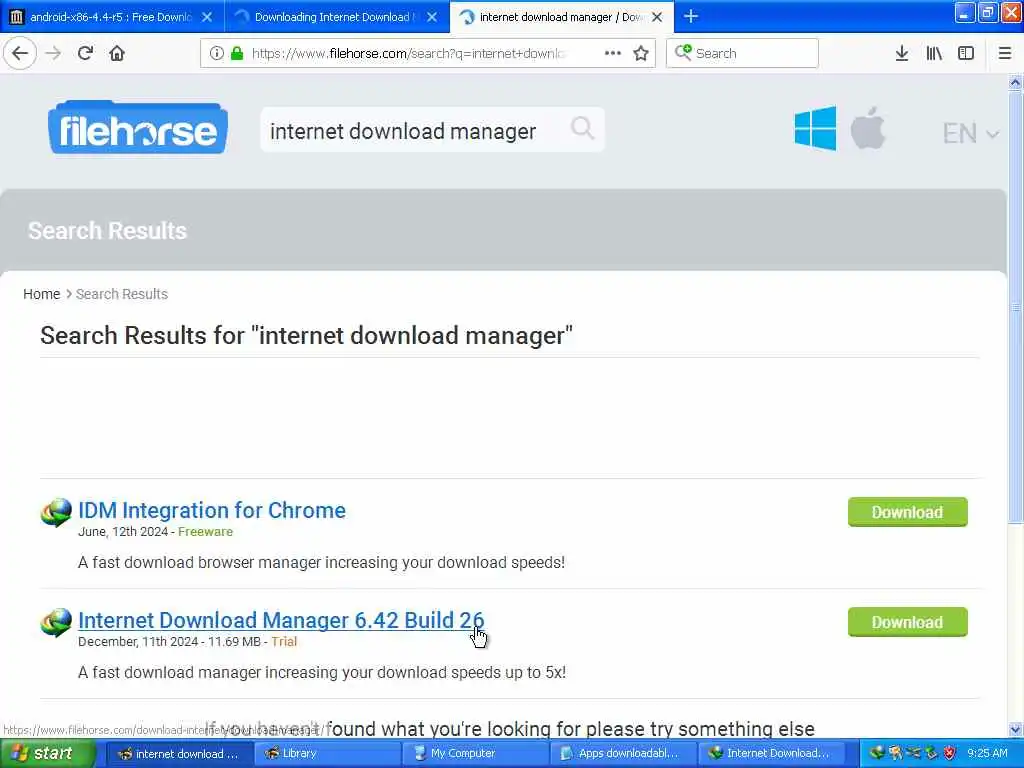
Task: Toggle the sidebar view
Action: click(966, 53)
